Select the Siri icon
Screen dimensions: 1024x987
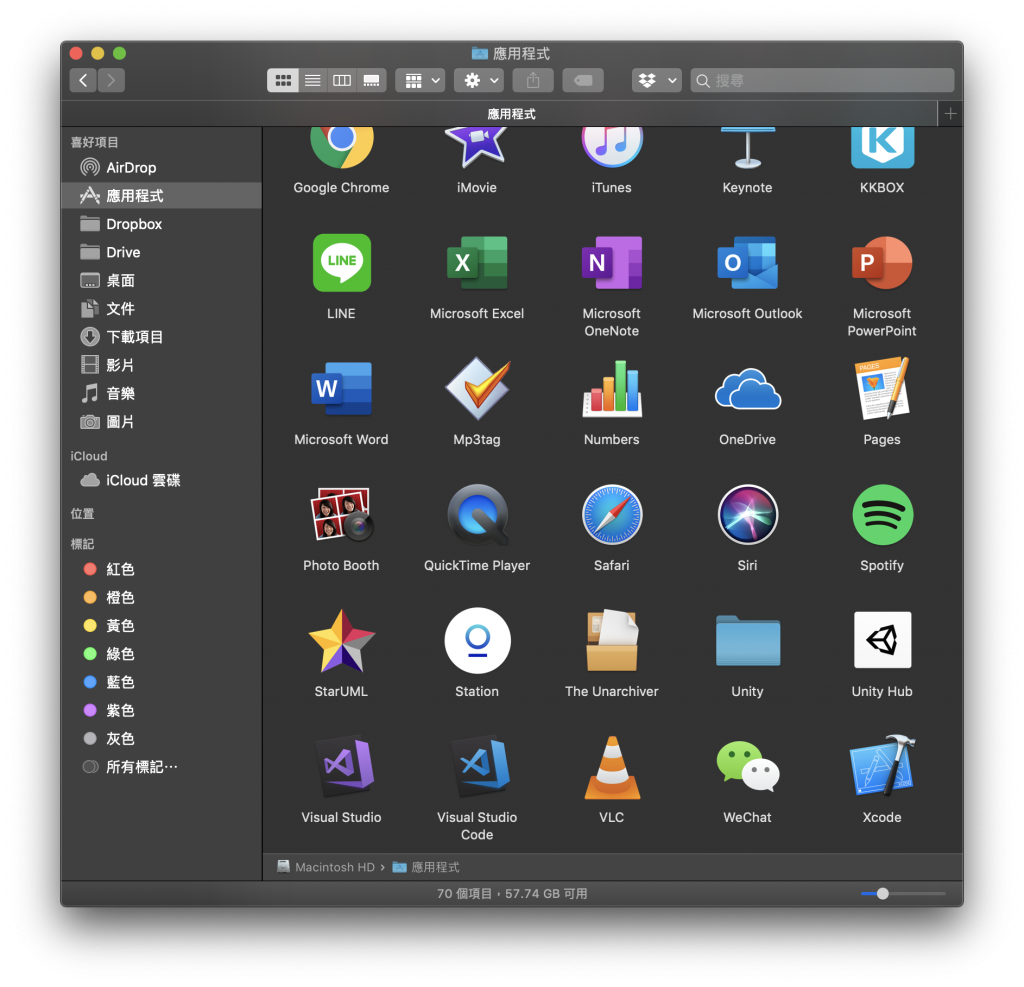tap(747, 515)
